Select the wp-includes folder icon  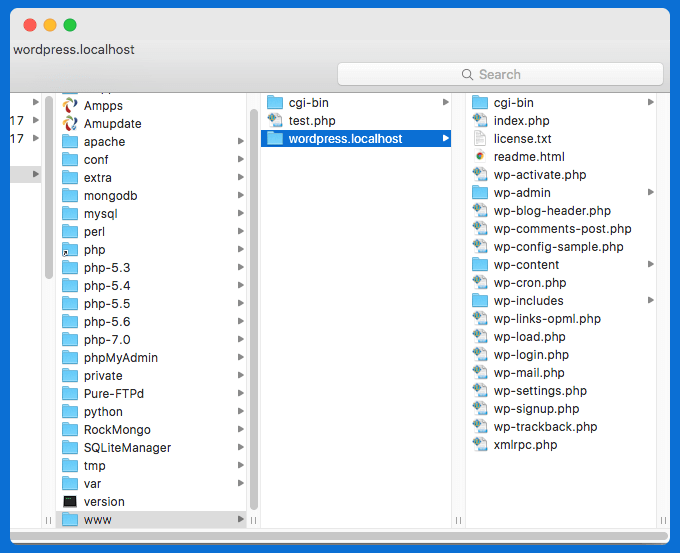(x=480, y=300)
